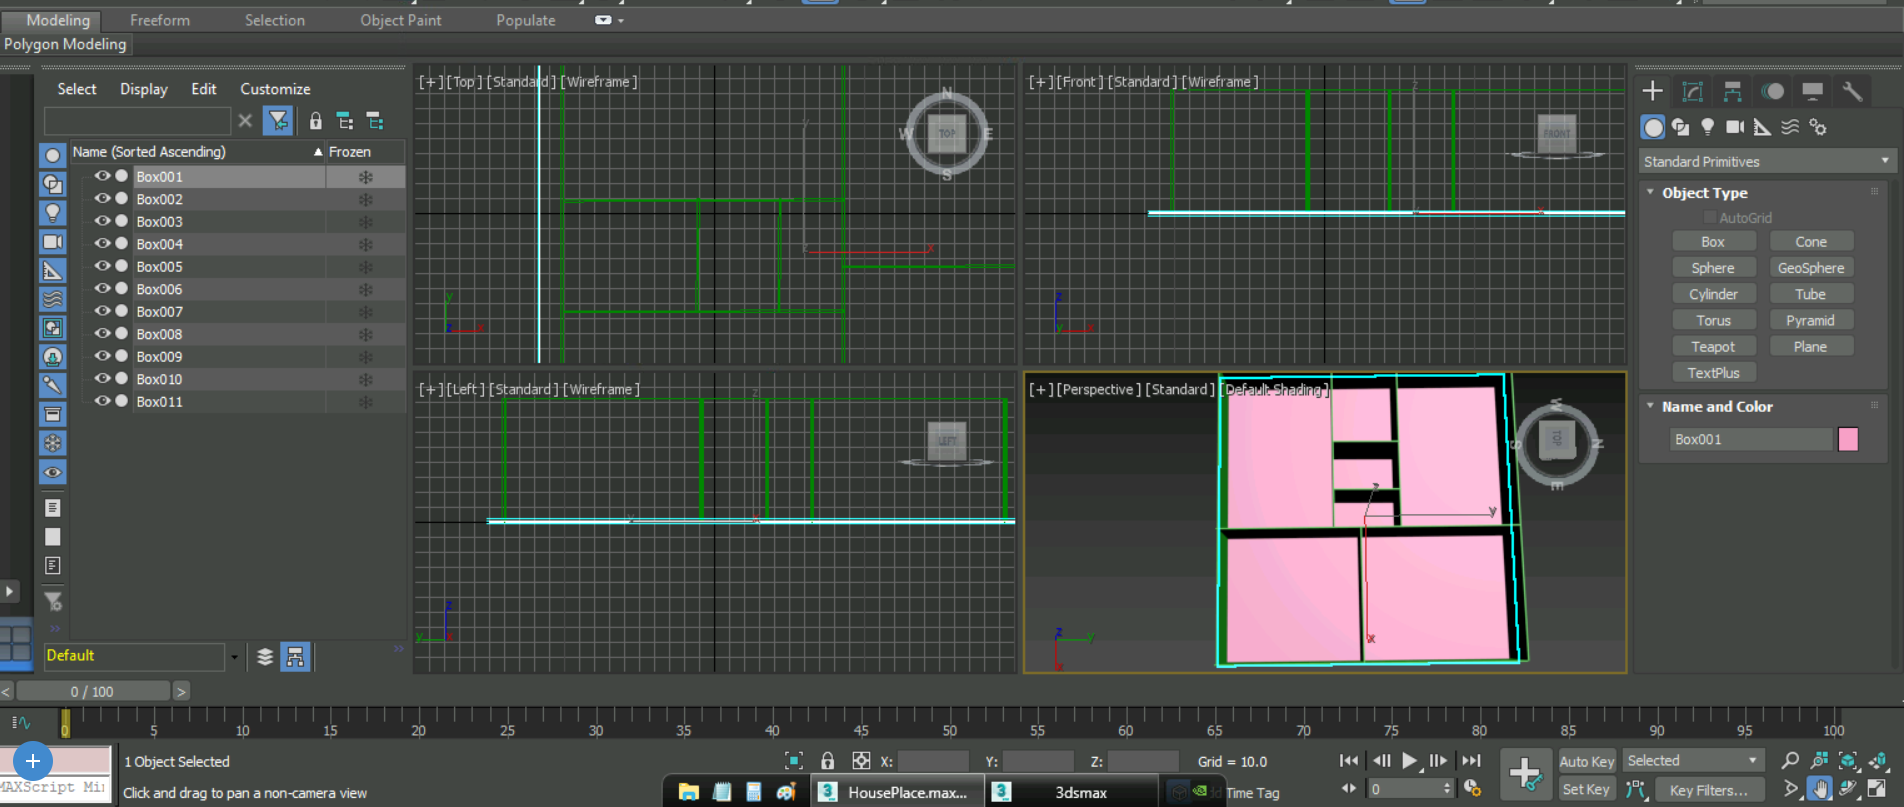The image size is (1904, 807).
Task: Open Perspective viewport Default Shading menu
Action: pyautogui.click(x=1275, y=389)
